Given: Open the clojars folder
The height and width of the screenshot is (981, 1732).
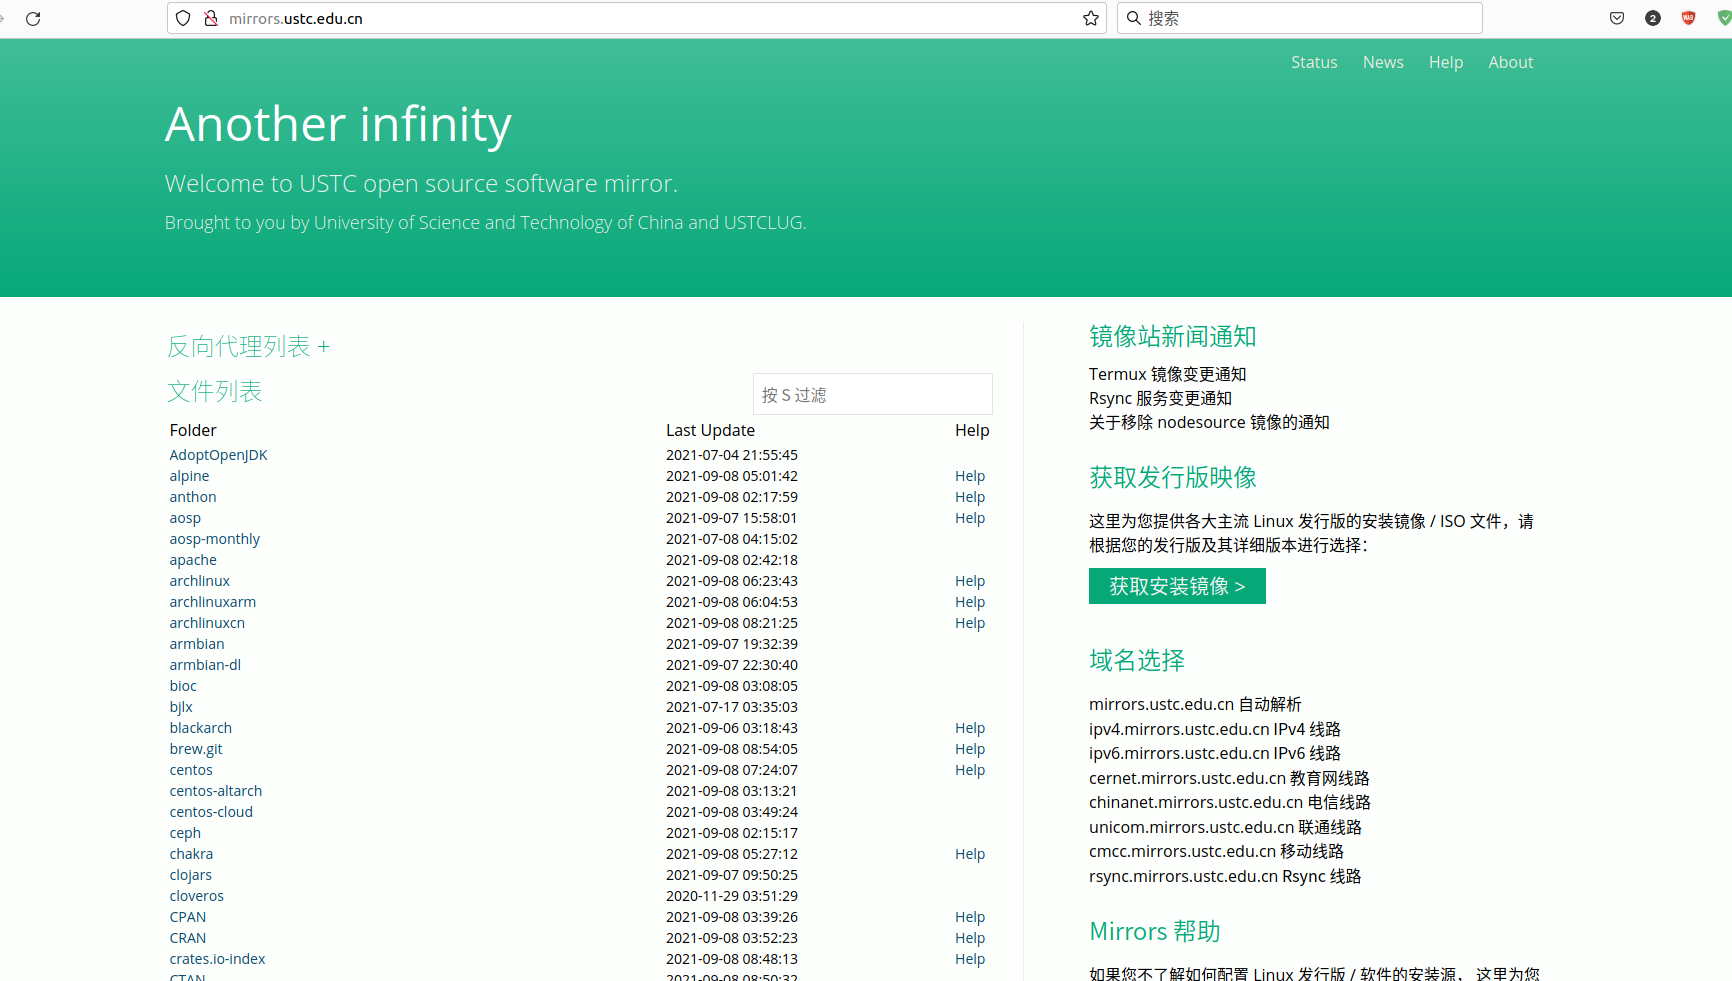Looking at the screenshot, I should [x=190, y=875].
